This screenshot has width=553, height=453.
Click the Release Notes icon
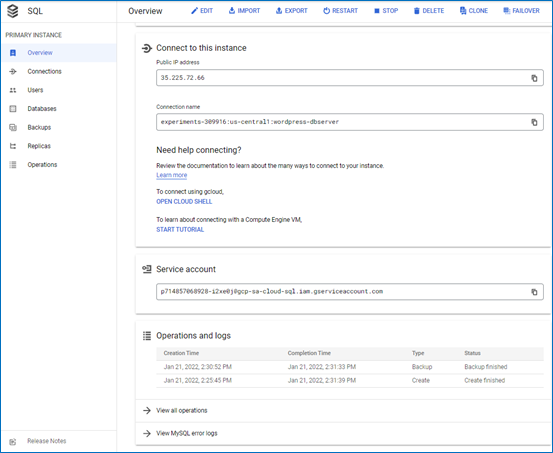pyautogui.click(x=13, y=442)
